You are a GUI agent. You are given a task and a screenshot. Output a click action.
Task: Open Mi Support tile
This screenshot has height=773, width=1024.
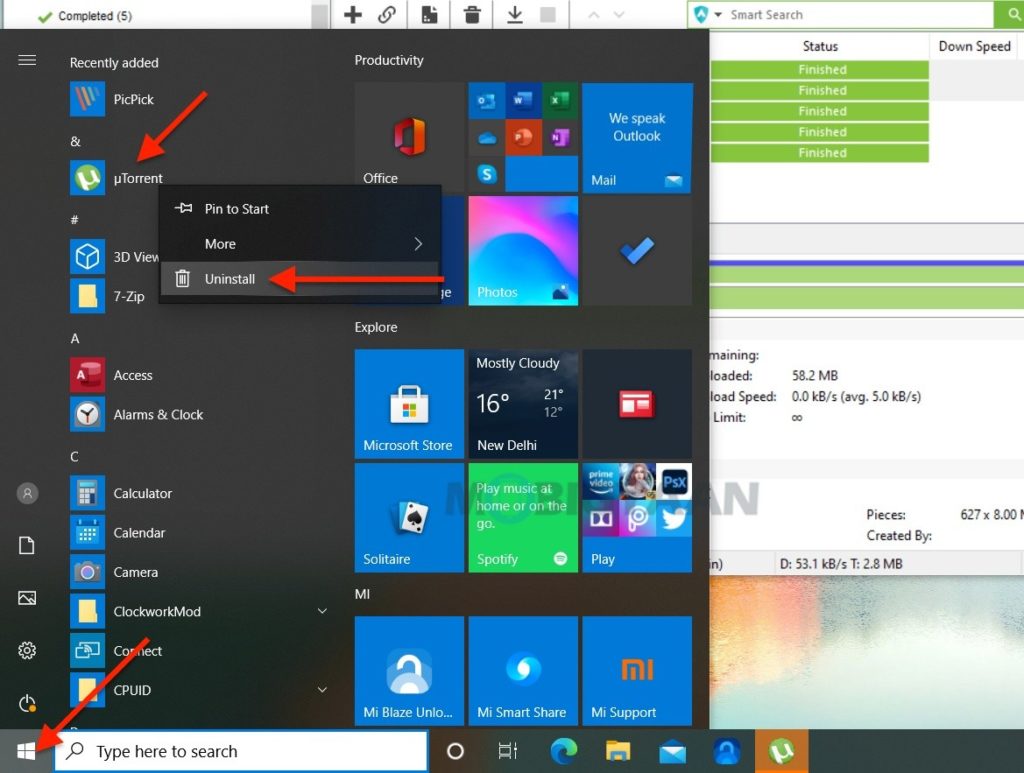[x=637, y=670]
